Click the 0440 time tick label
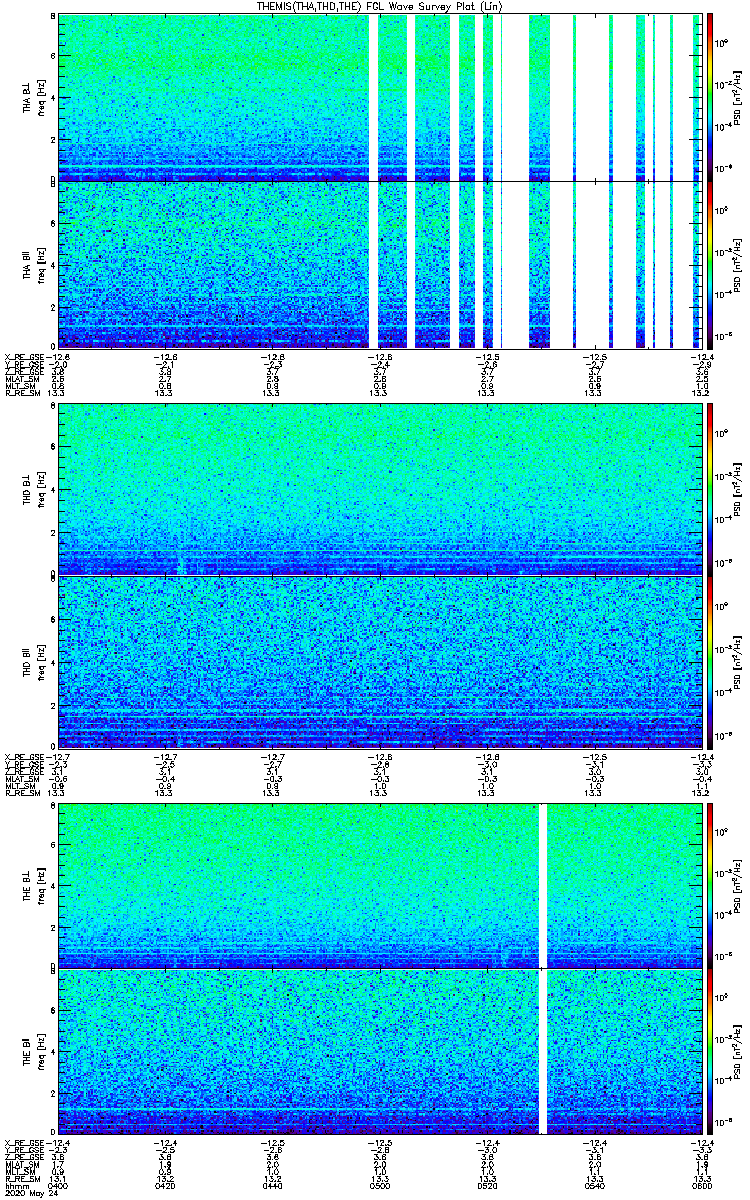 coord(272,1187)
